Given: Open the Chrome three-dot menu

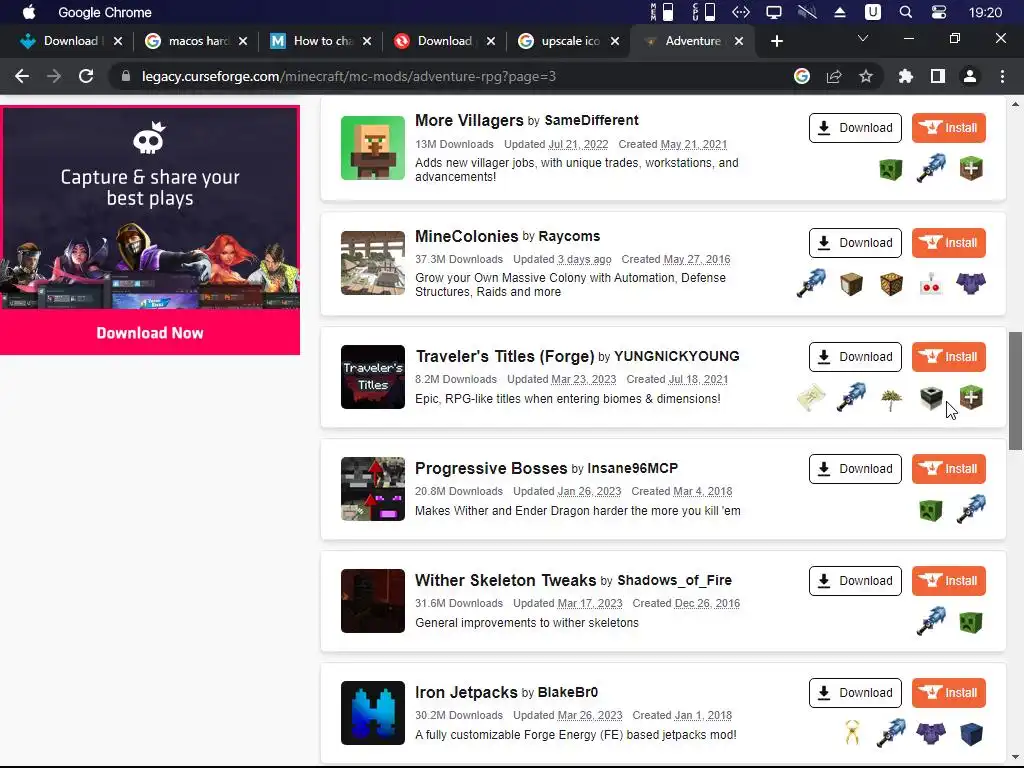Looking at the screenshot, I should [x=1002, y=76].
